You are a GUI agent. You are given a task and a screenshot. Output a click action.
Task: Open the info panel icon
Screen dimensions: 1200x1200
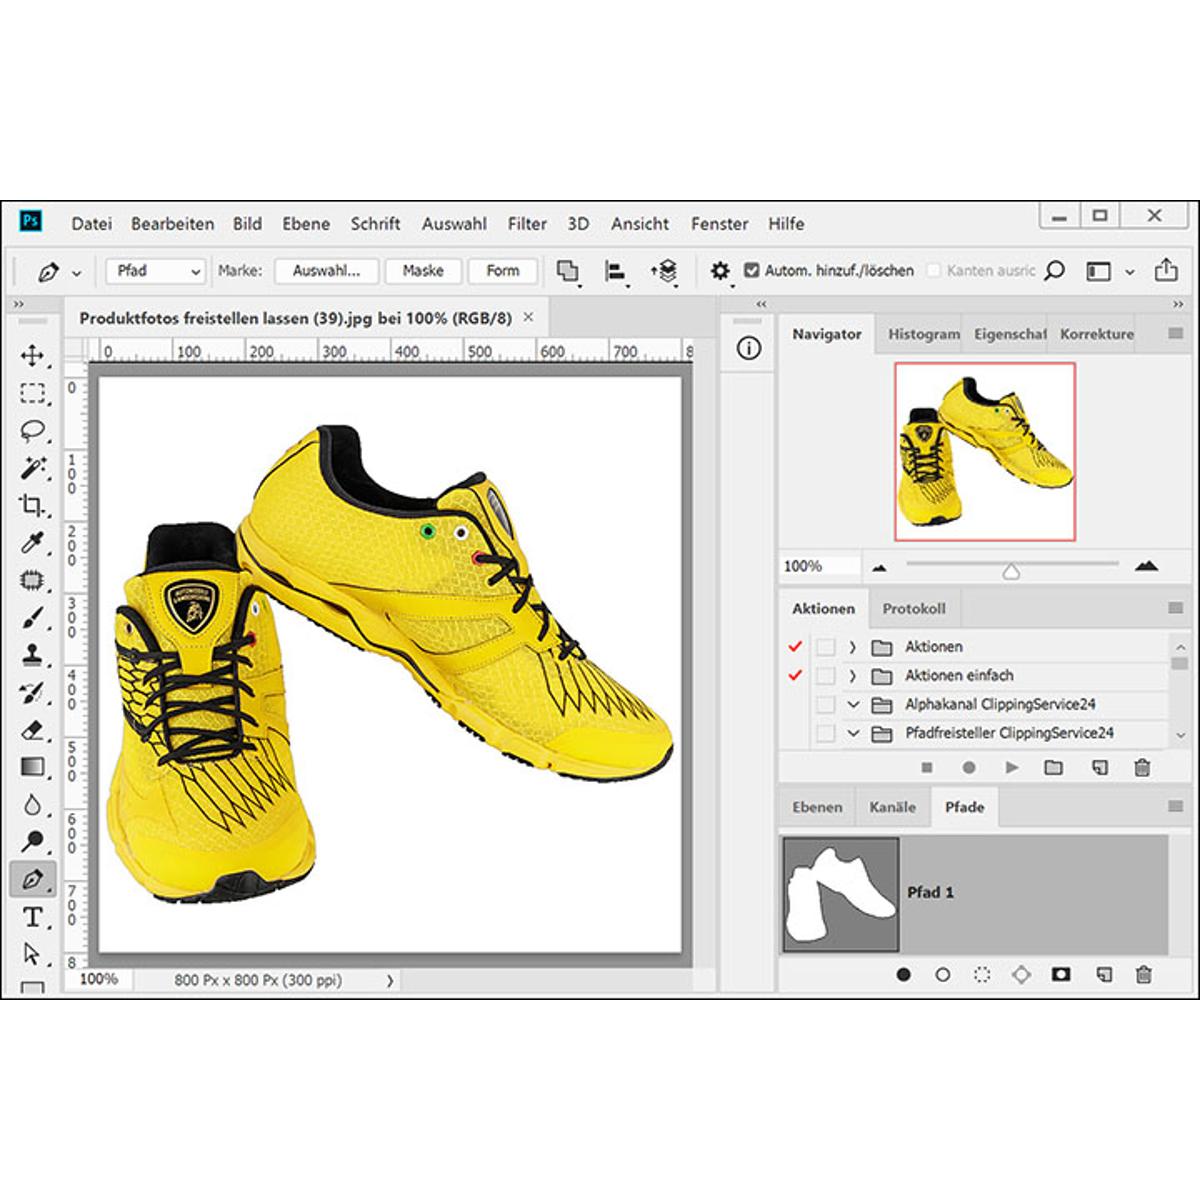coord(748,348)
